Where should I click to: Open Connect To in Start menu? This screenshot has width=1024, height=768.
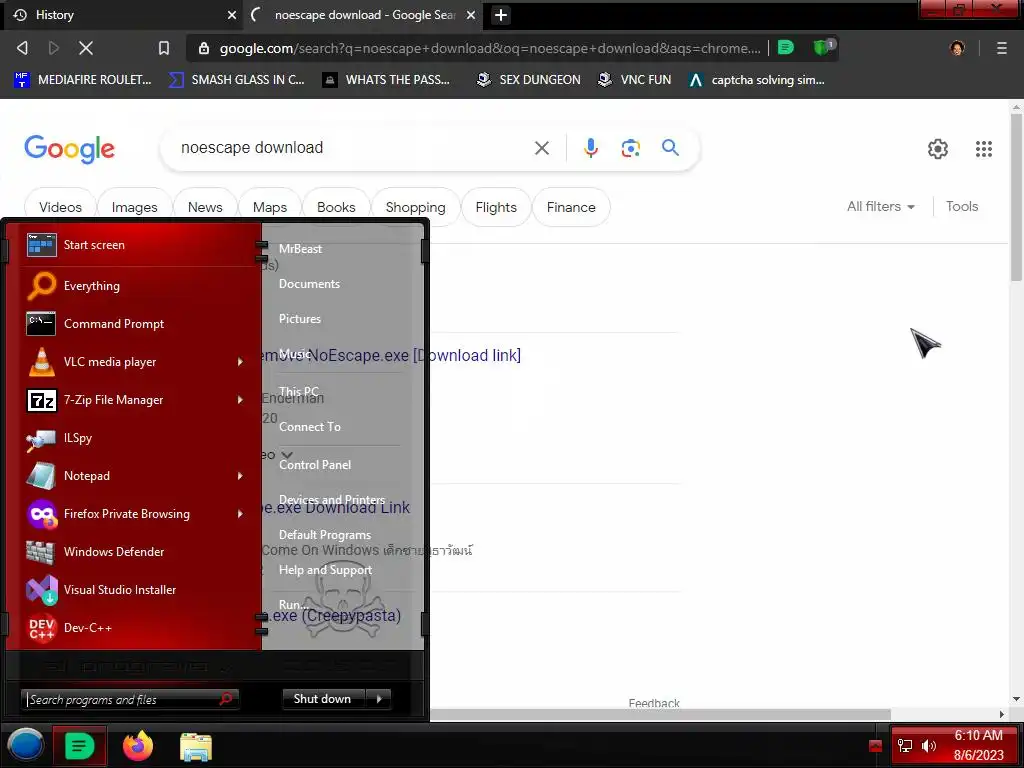coord(310,426)
